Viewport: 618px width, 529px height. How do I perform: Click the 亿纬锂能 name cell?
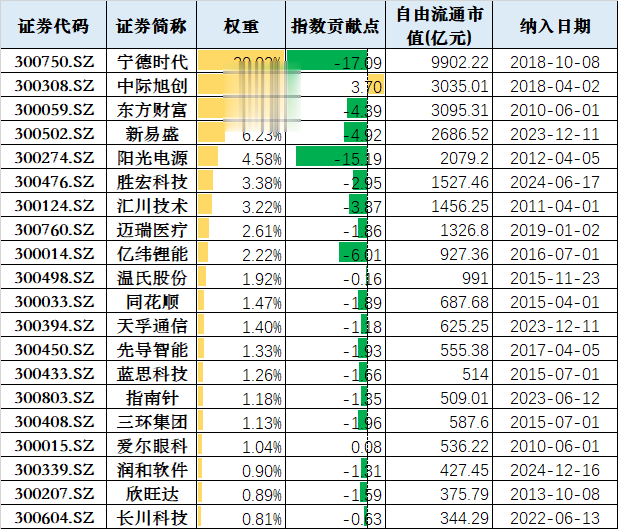click(152, 254)
